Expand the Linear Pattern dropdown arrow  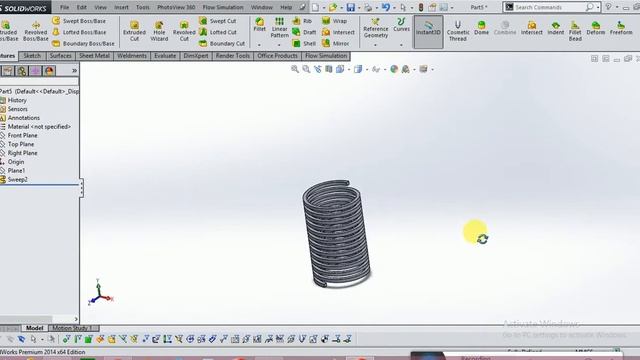tap(280, 45)
